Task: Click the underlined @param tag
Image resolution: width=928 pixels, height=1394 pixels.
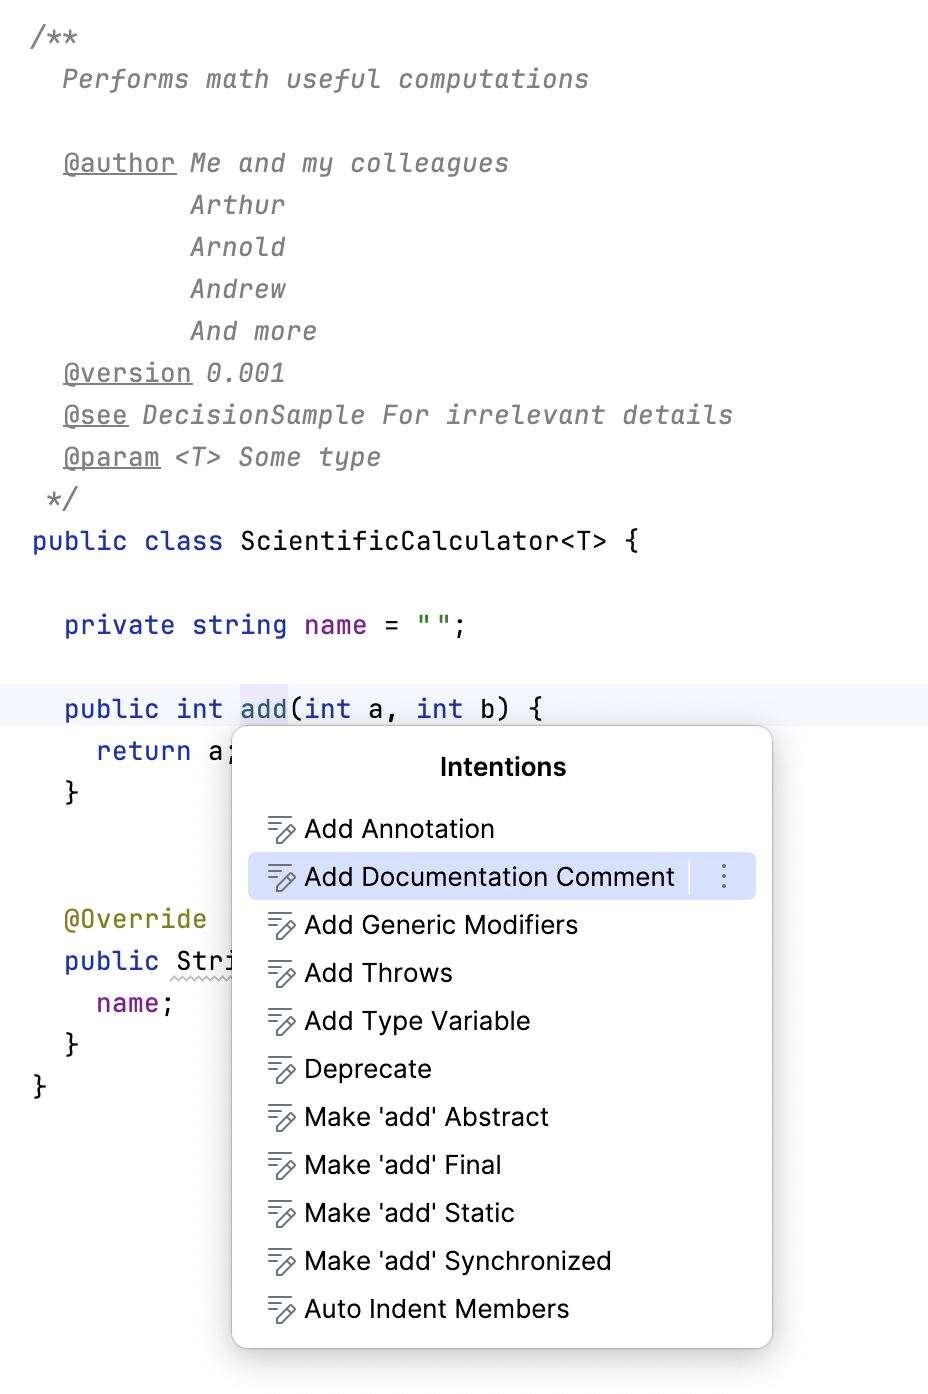Action: coord(112,457)
